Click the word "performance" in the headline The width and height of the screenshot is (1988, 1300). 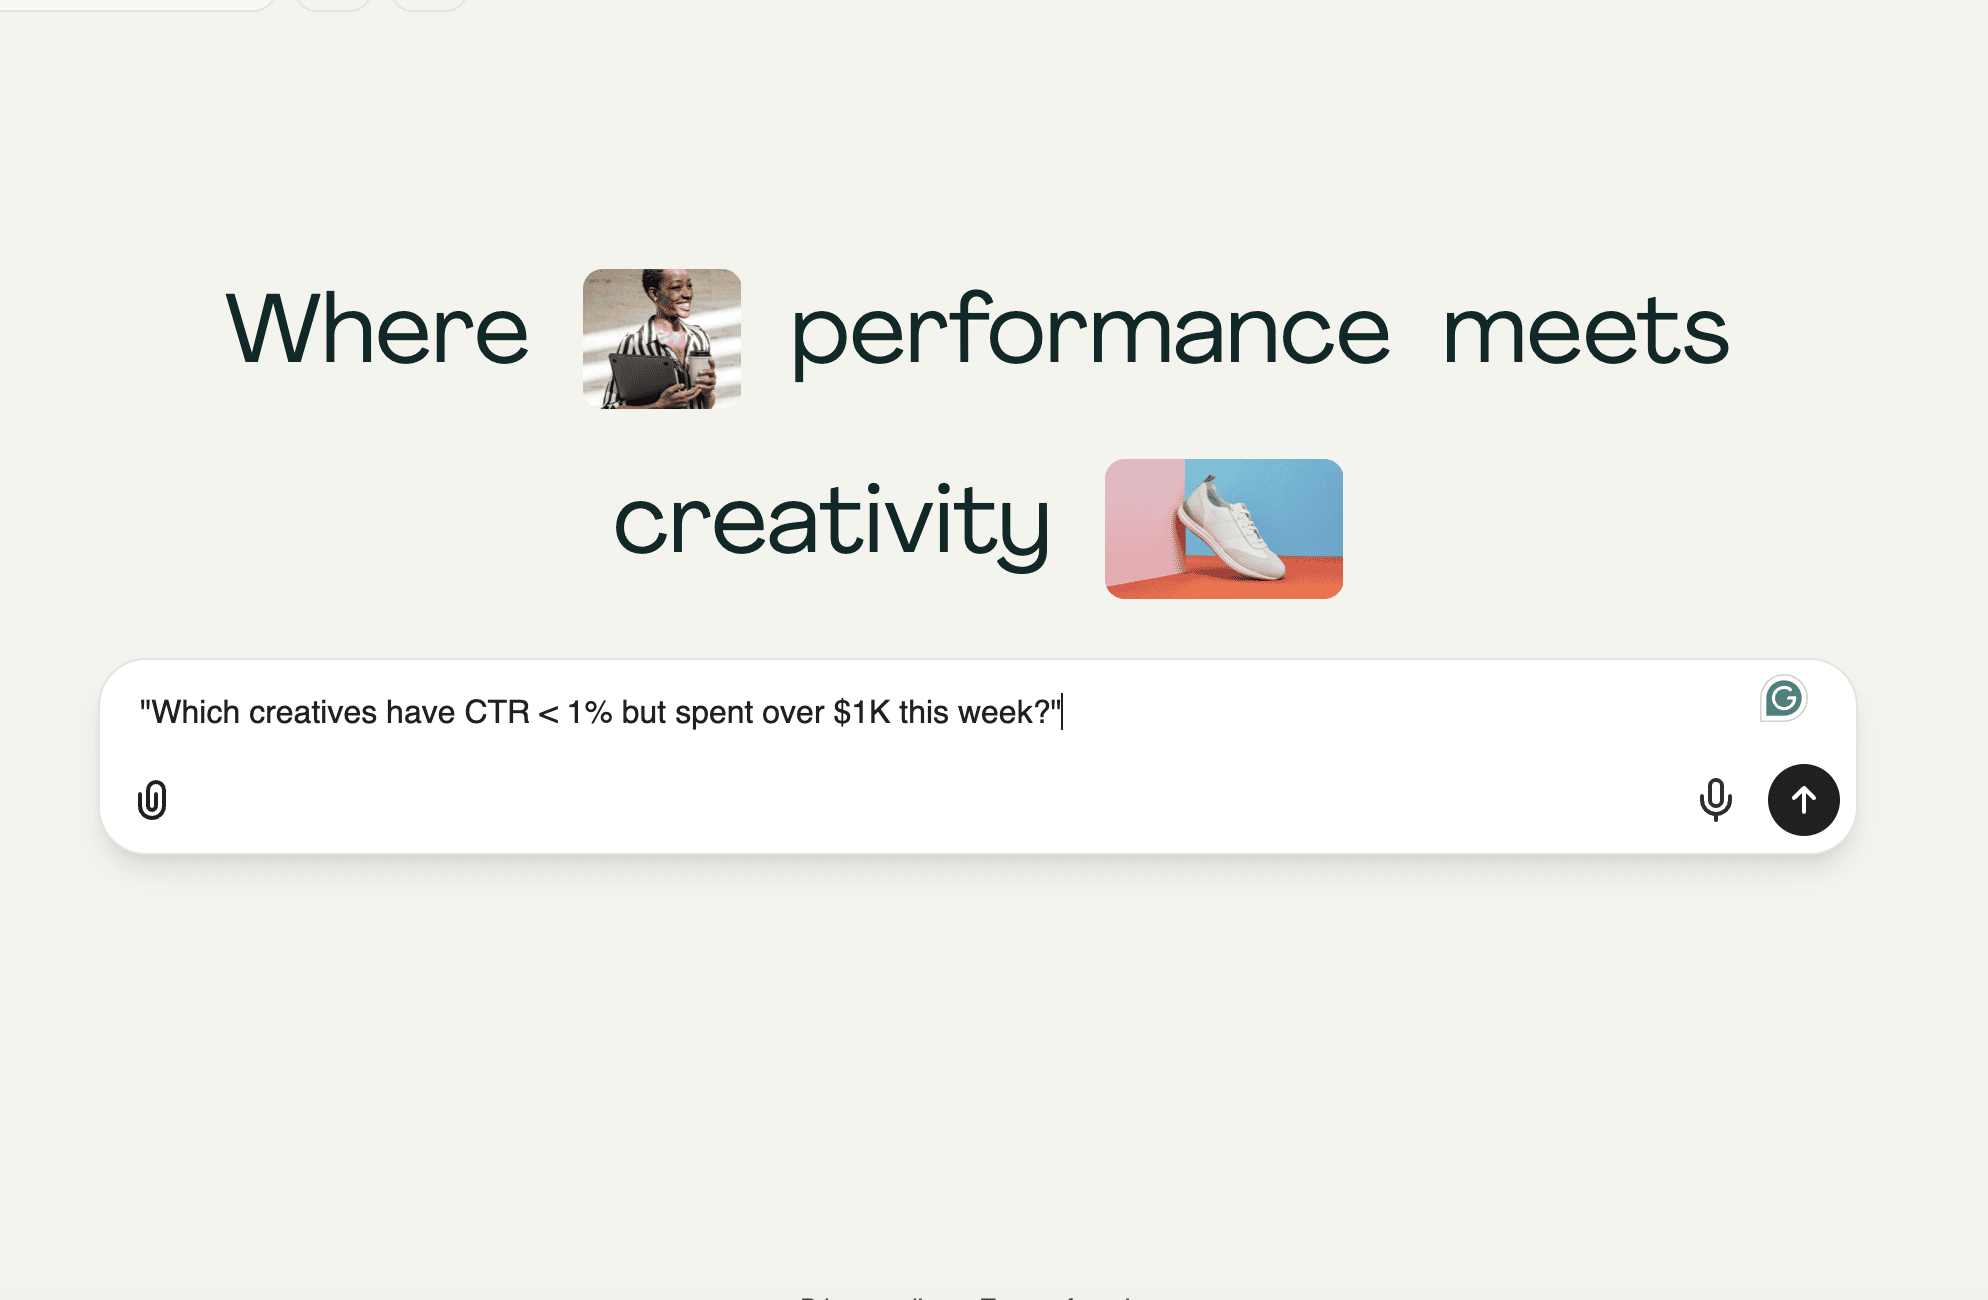pyautogui.click(x=1090, y=335)
